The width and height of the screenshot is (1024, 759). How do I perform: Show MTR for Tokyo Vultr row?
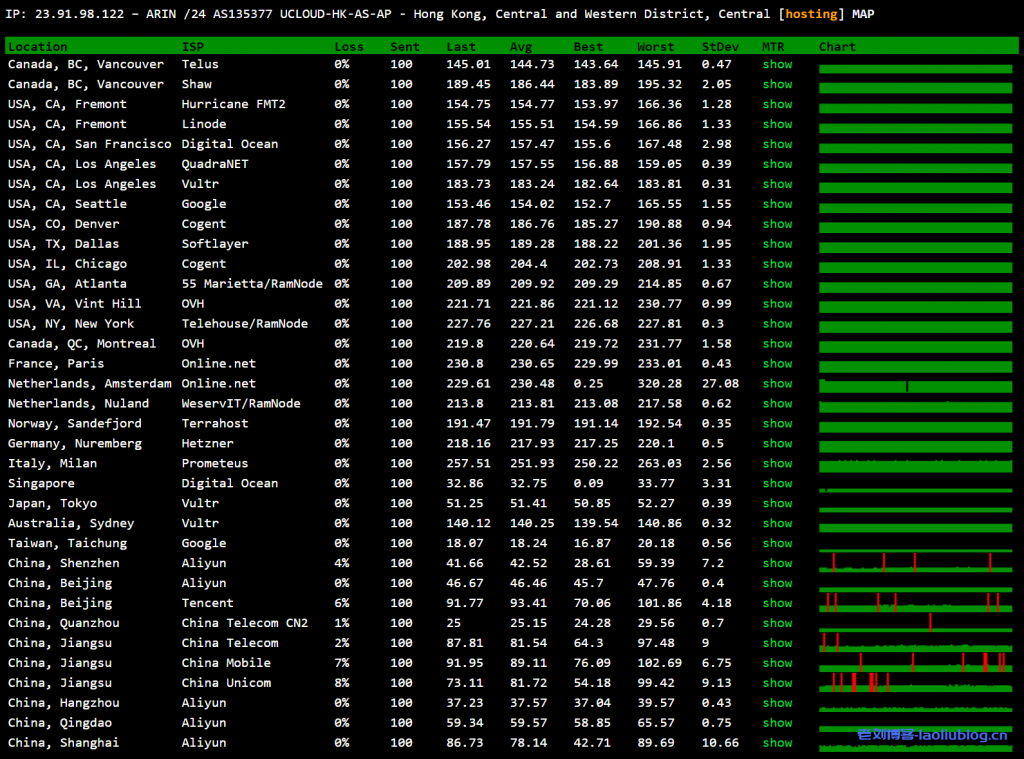pyautogui.click(x=777, y=504)
